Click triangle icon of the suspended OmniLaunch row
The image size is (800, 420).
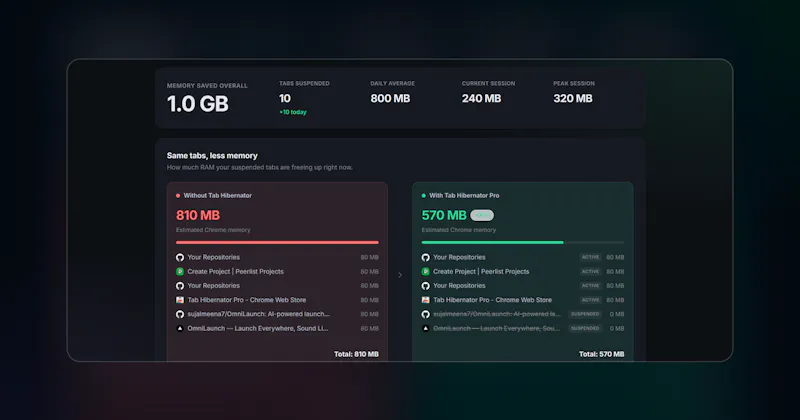[426, 329]
